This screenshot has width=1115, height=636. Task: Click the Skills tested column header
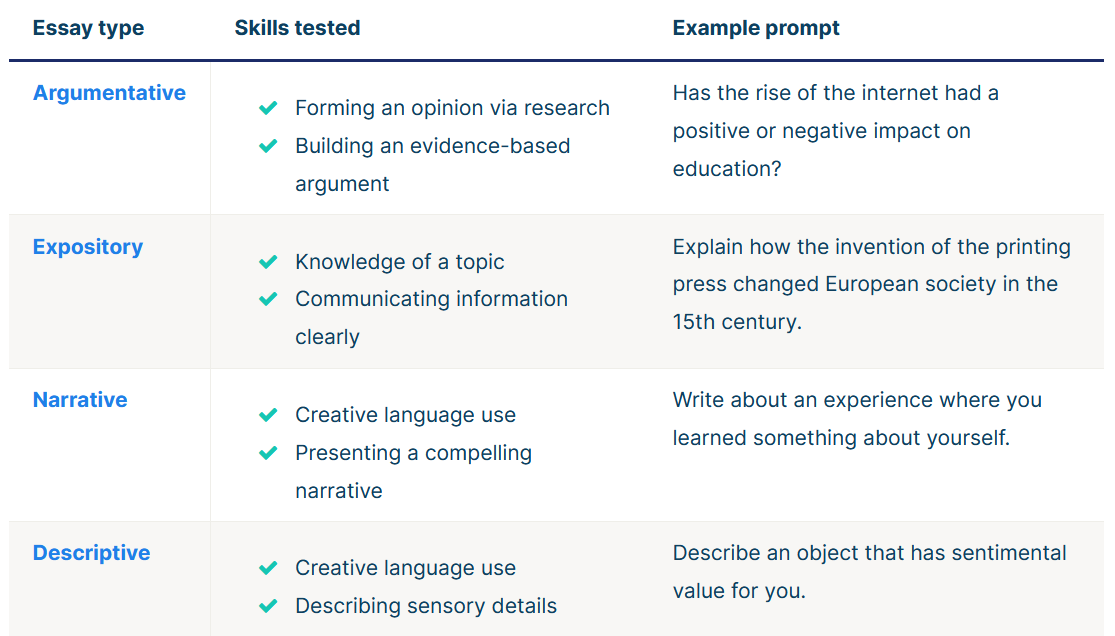tap(297, 28)
